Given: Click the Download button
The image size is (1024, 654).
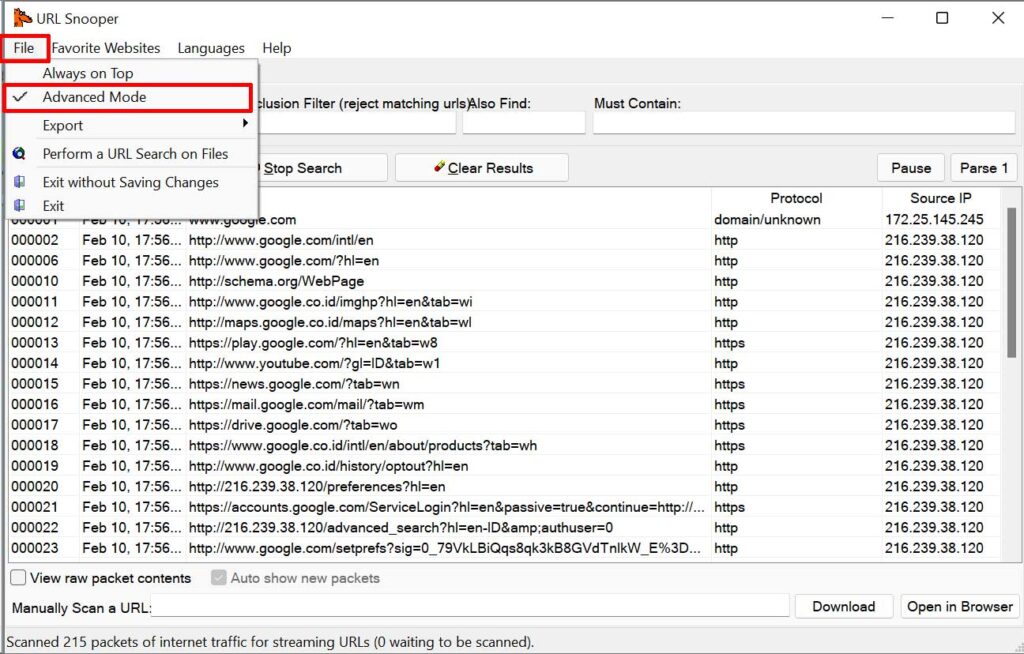Looking at the screenshot, I should [844, 606].
